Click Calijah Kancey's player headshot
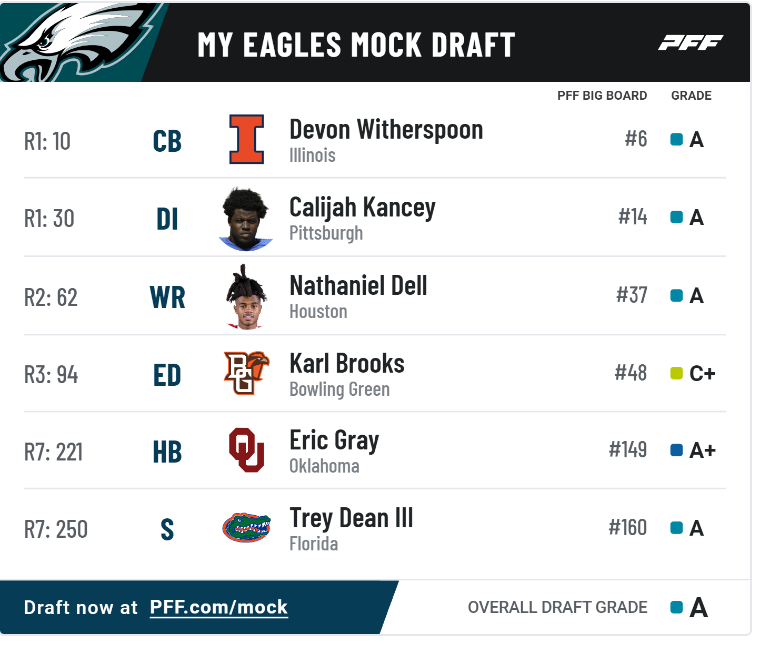Viewport: 779px width, 648px height. point(246,217)
